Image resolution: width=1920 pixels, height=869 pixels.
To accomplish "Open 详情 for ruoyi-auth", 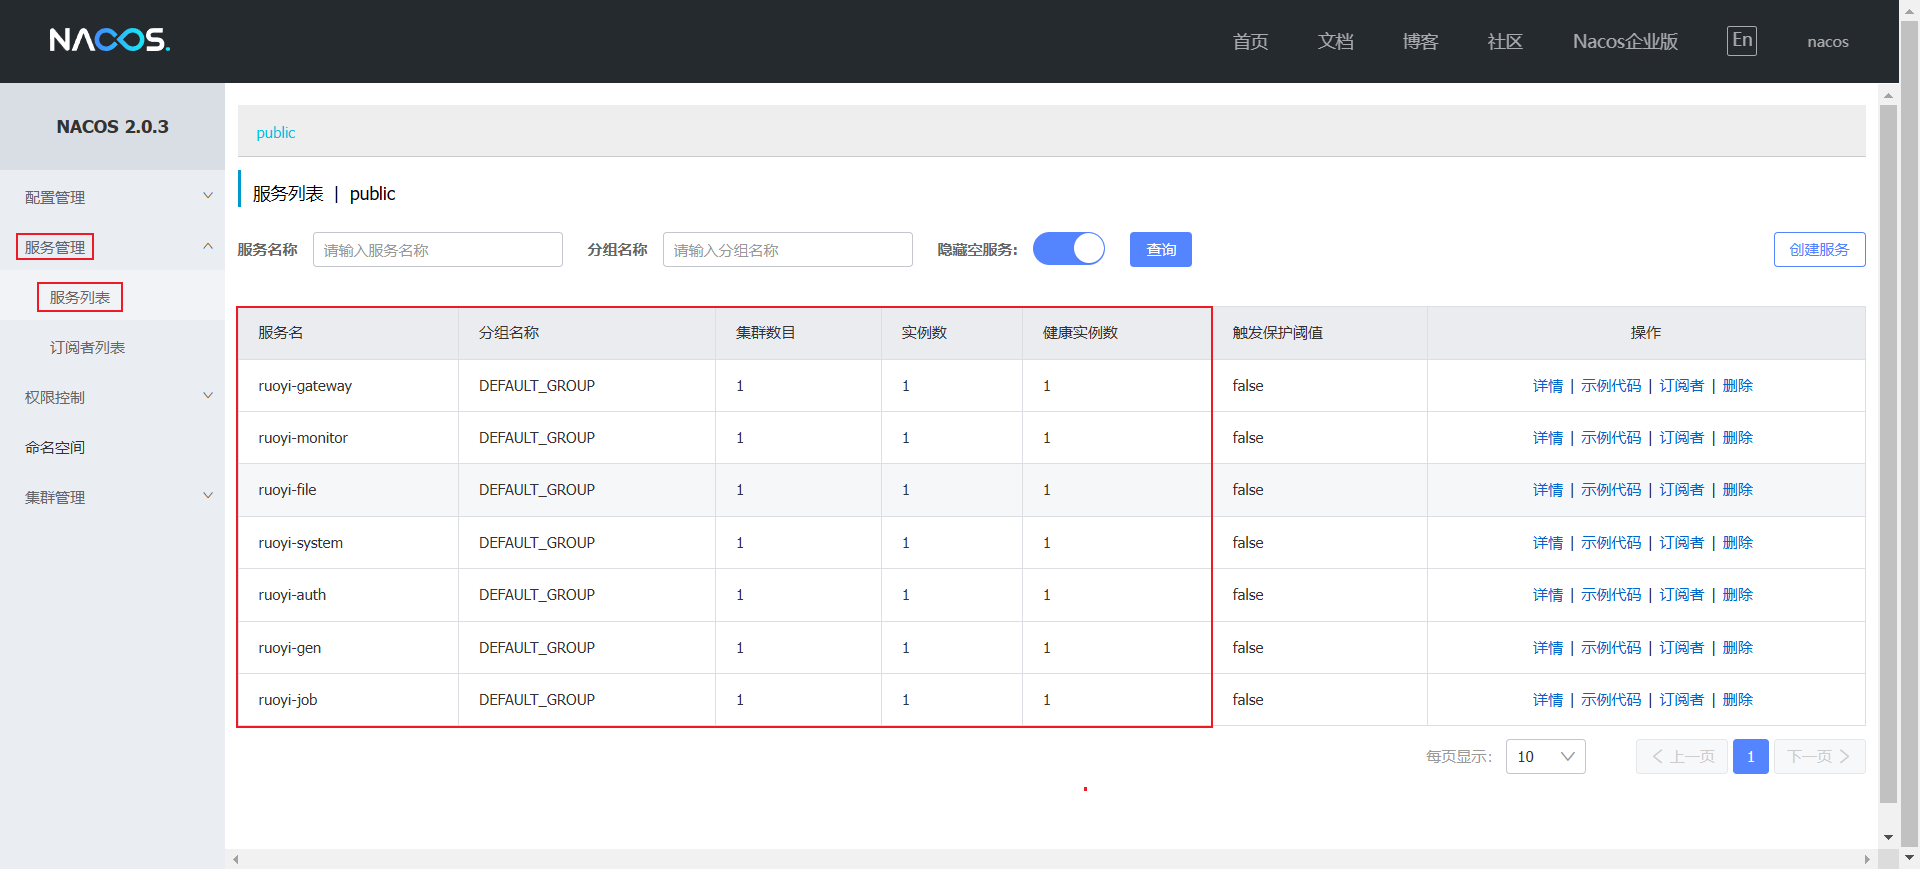I will [x=1548, y=595].
